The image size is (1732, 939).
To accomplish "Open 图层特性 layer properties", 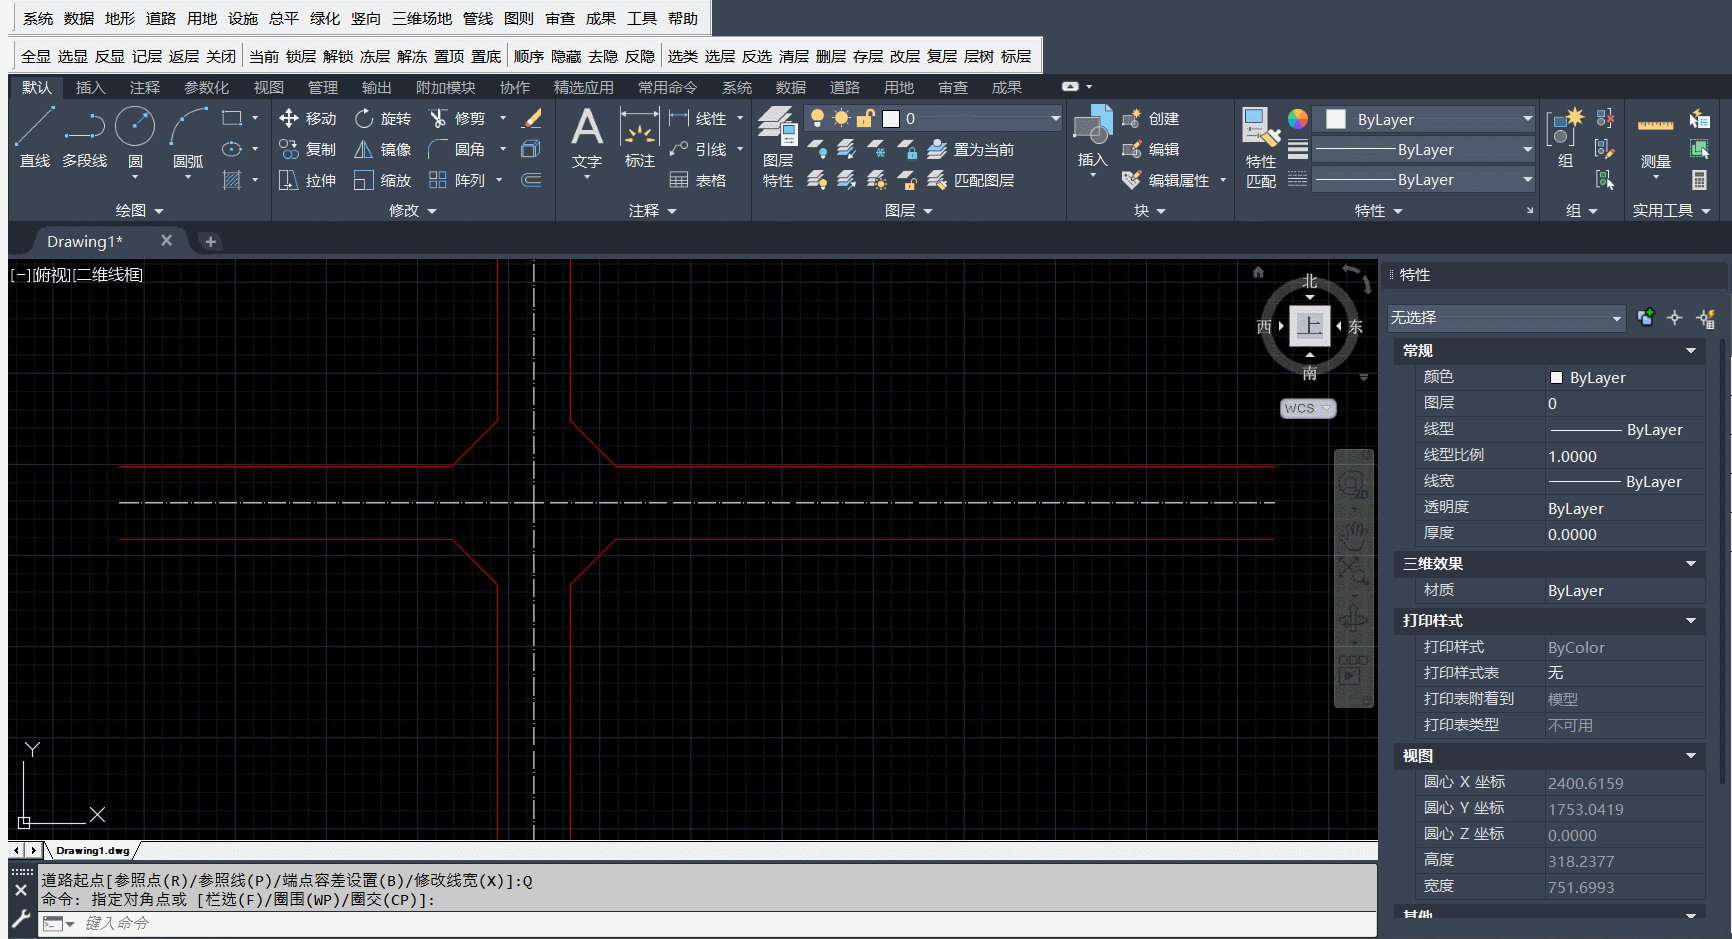I will coord(777,147).
